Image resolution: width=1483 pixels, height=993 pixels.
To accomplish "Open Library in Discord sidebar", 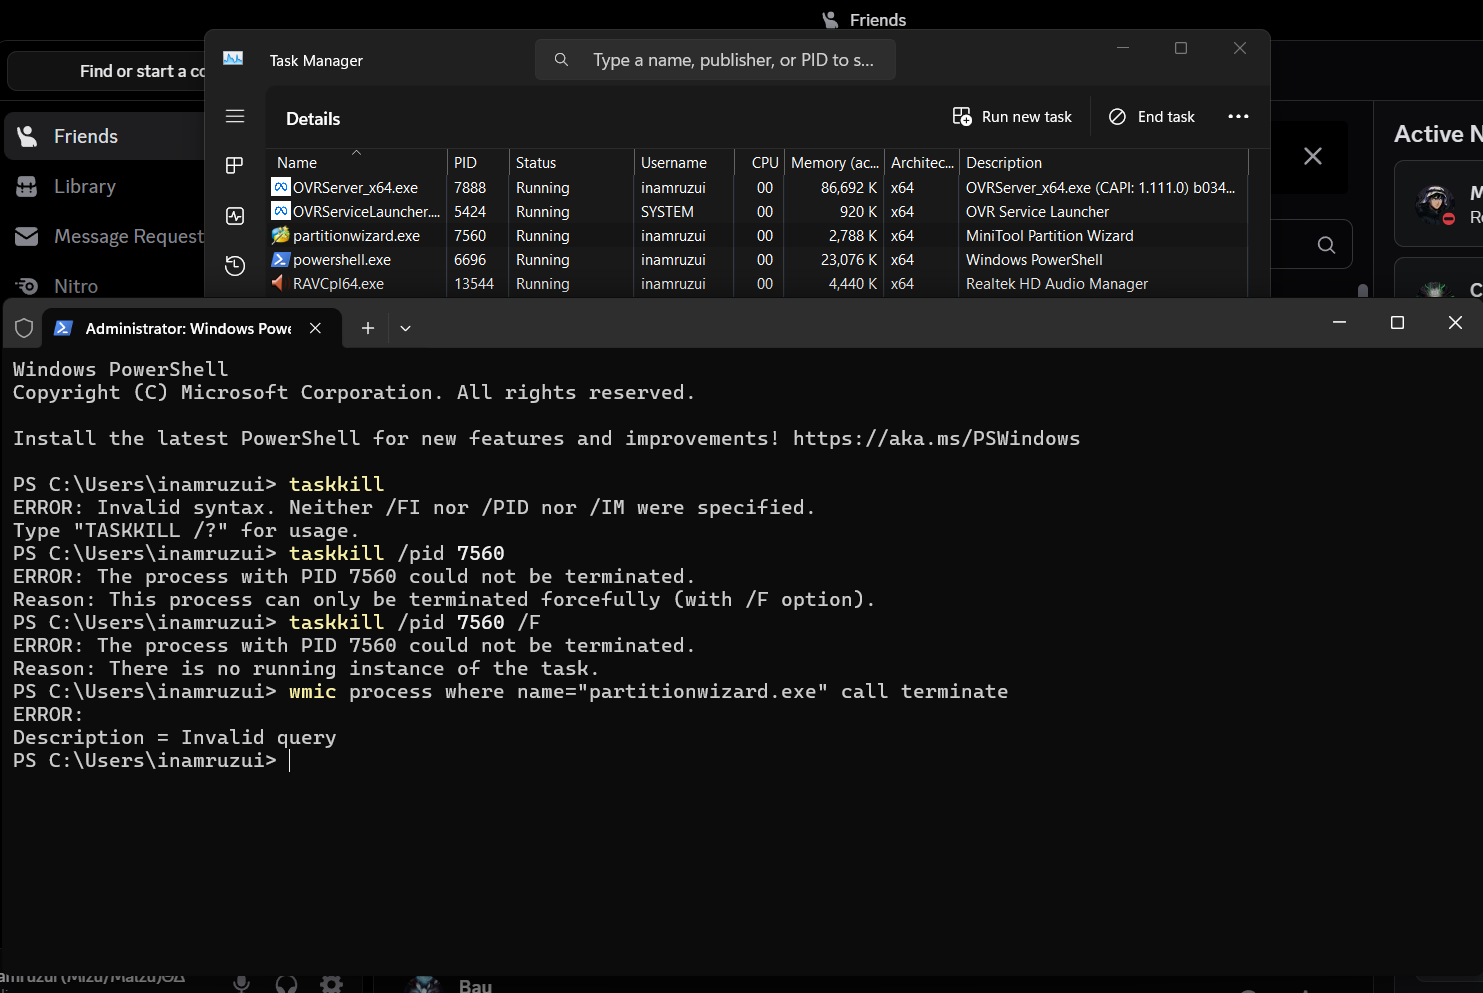I will tap(105, 186).
